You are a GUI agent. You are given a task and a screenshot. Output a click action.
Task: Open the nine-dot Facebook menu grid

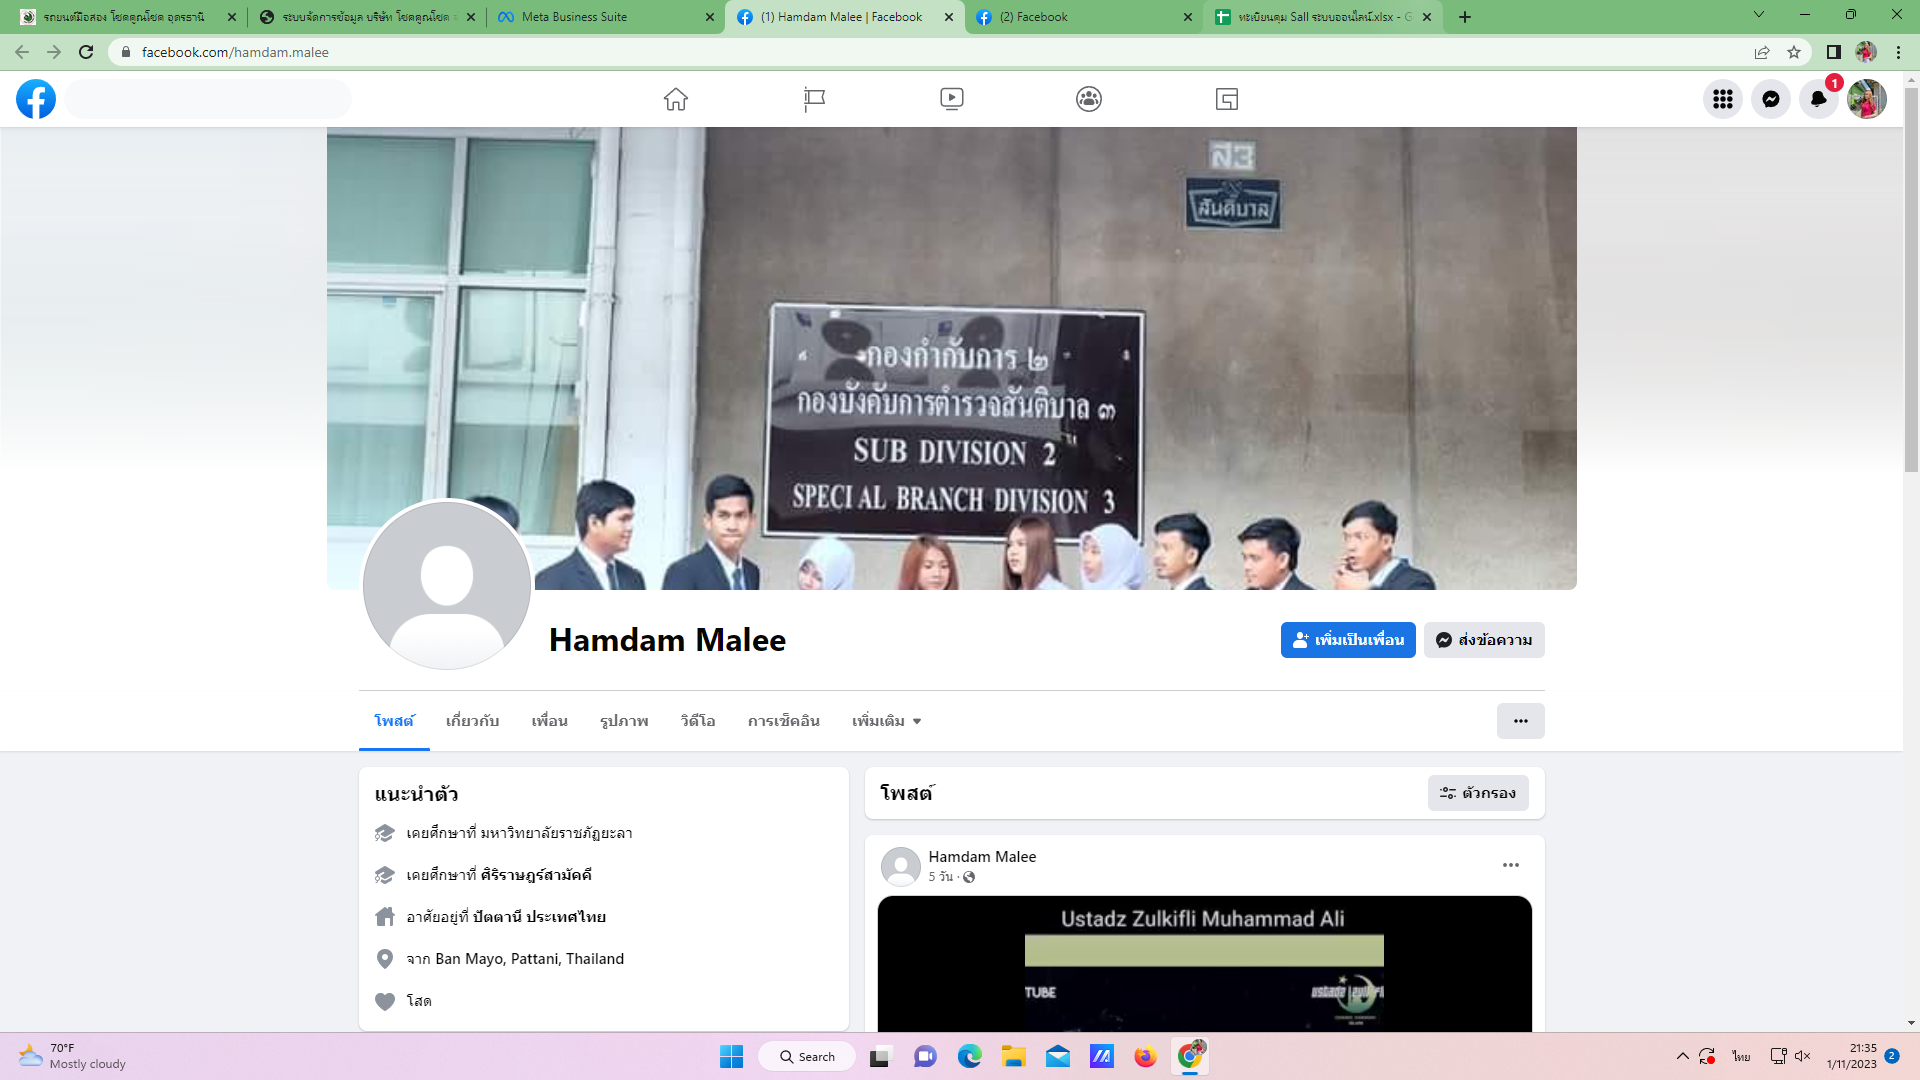point(1722,99)
